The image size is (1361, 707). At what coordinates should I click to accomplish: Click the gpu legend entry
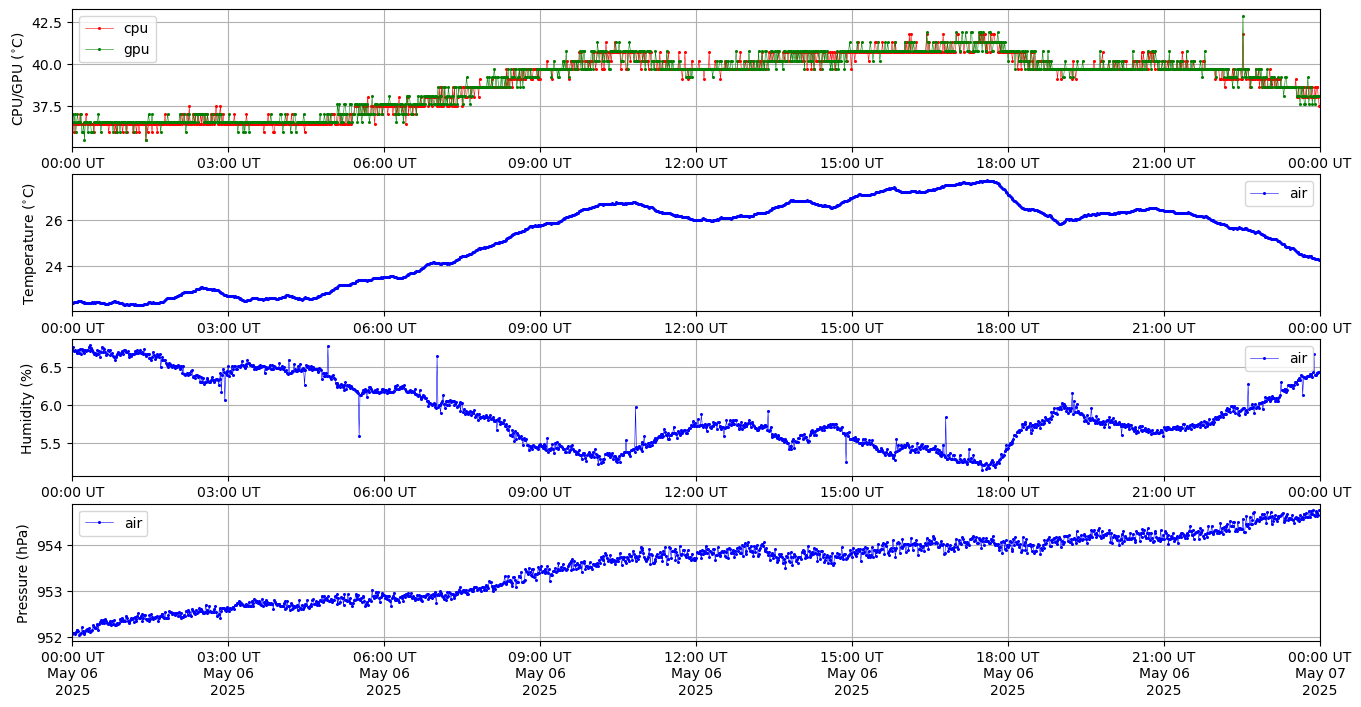117,49
